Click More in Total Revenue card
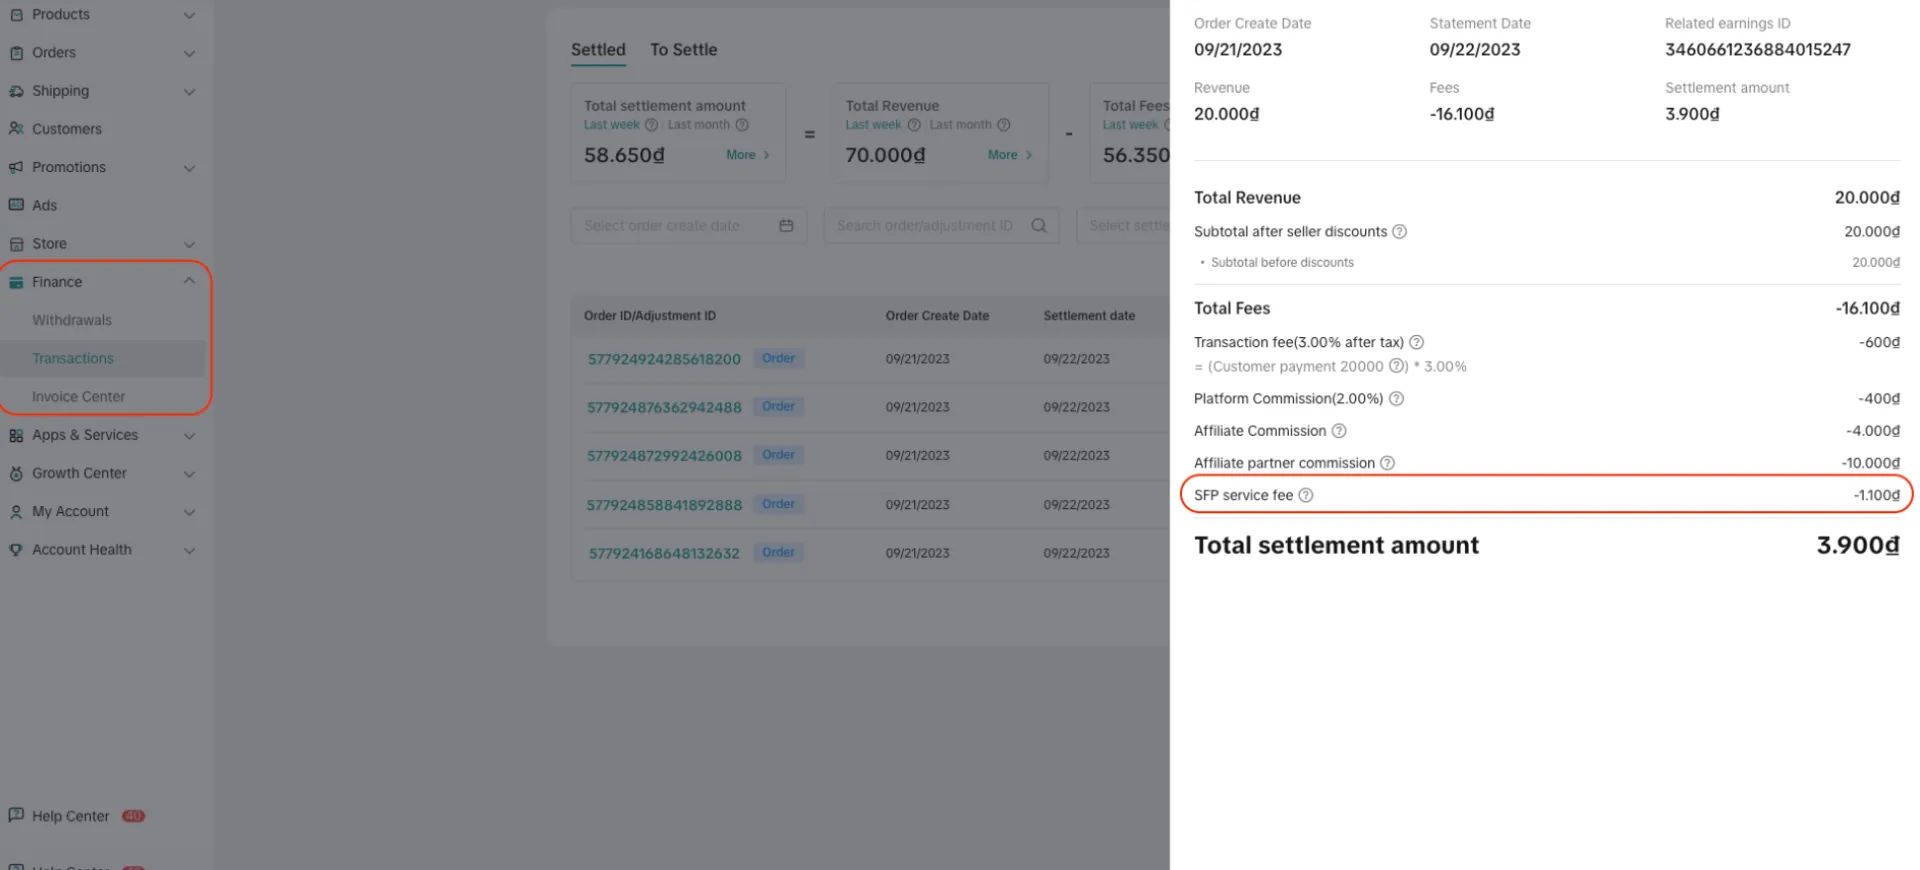1920x870 pixels. point(1009,155)
